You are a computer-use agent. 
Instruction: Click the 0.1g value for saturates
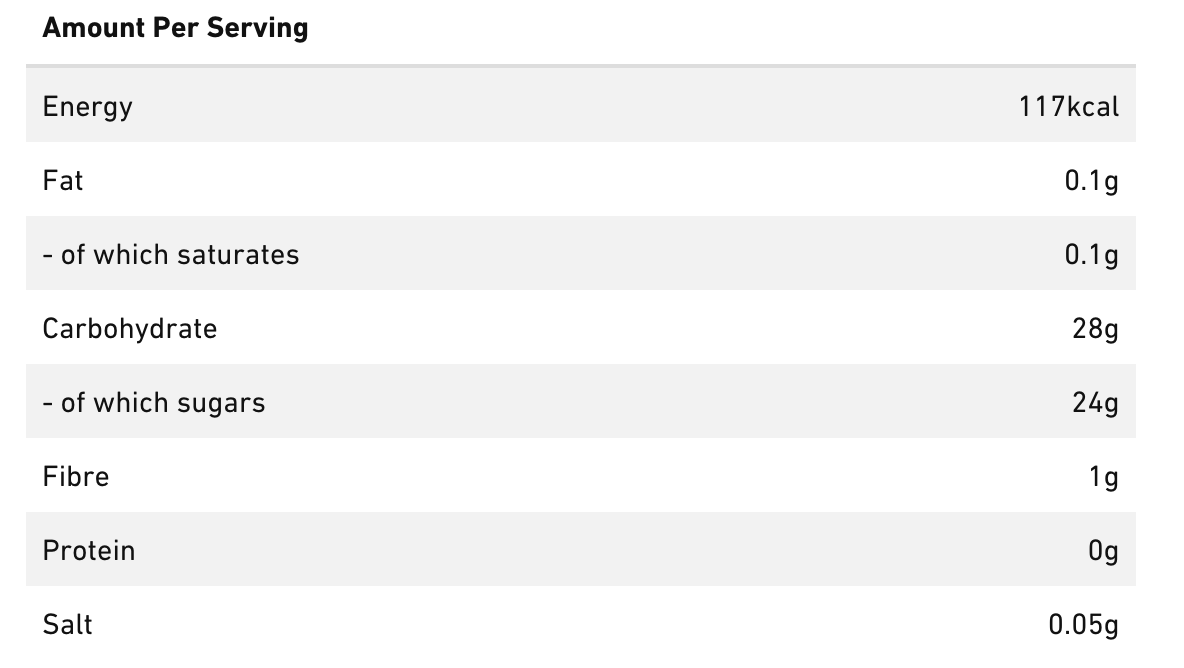(1091, 254)
